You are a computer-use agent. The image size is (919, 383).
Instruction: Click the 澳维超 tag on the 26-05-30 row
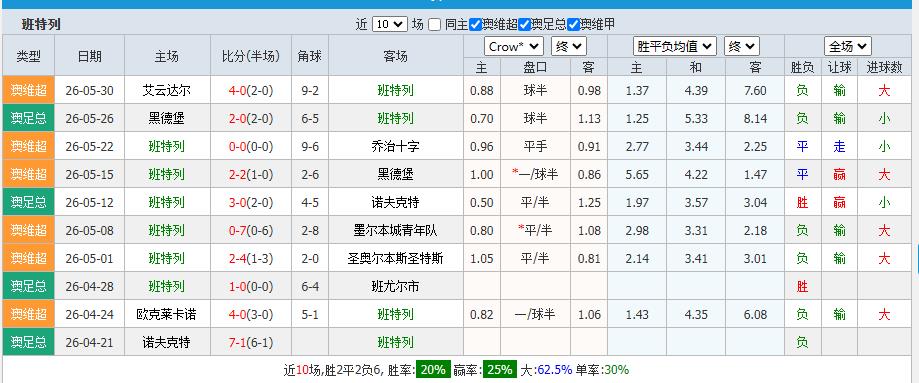tap(29, 90)
